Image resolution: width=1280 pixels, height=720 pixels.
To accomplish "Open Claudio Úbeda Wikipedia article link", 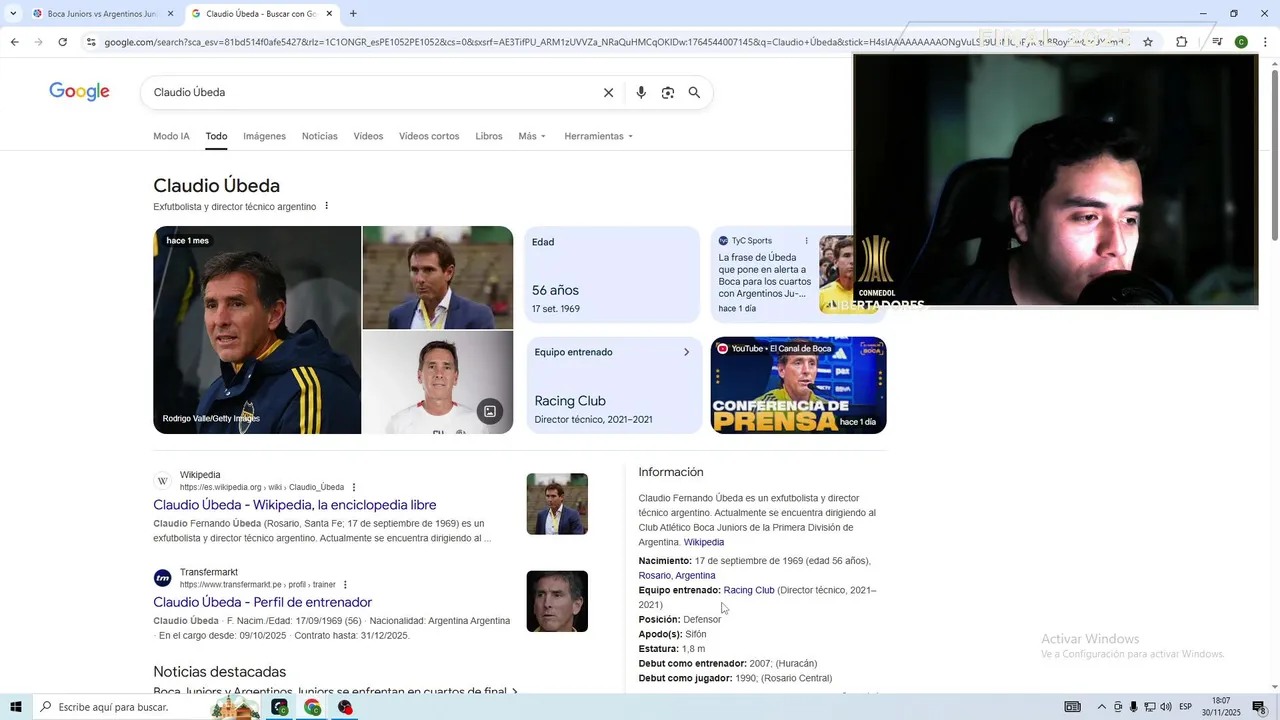I will (295, 505).
